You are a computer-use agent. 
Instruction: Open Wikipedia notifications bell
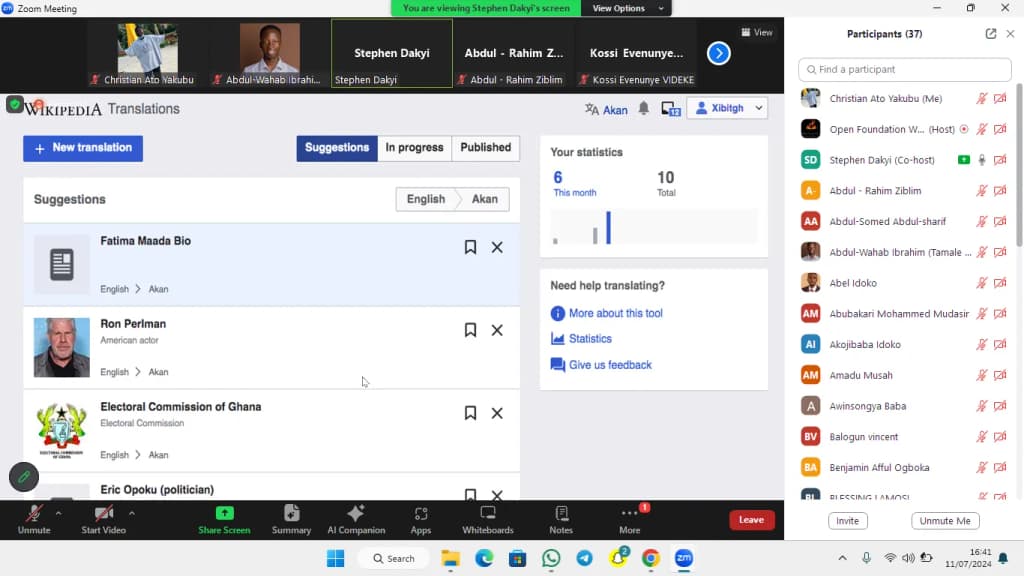644,108
